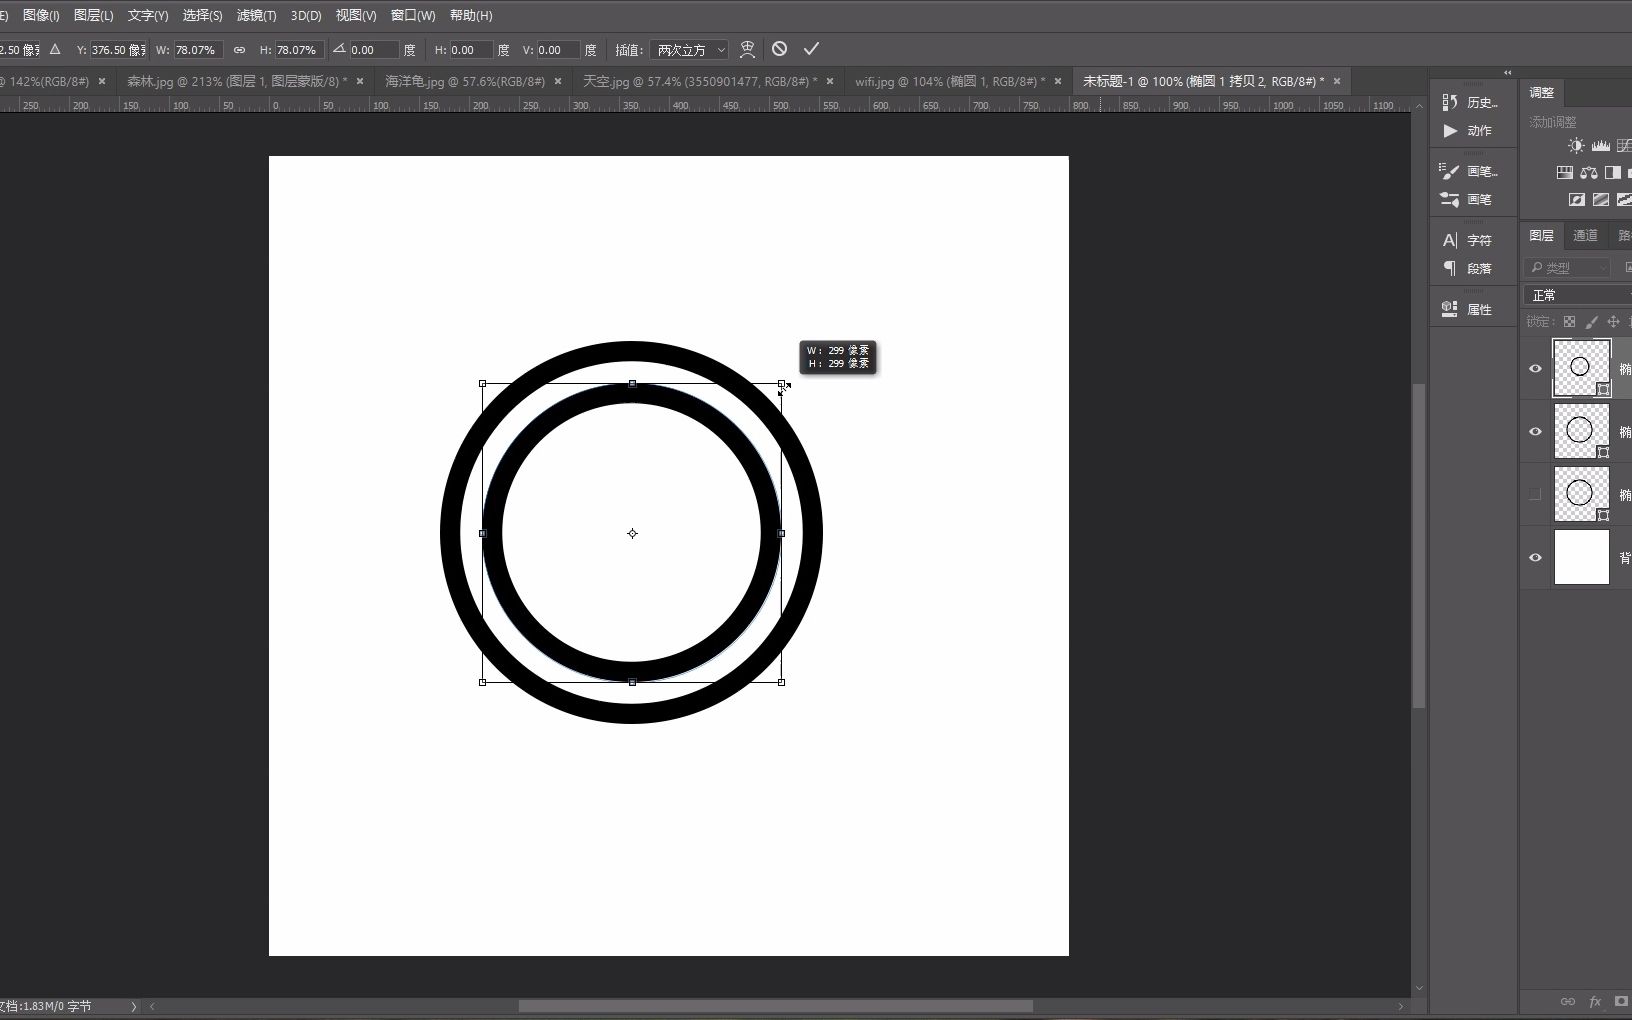This screenshot has height=1020, width=1632.
Task: Click the vertical skew V field
Action: click(x=558, y=50)
